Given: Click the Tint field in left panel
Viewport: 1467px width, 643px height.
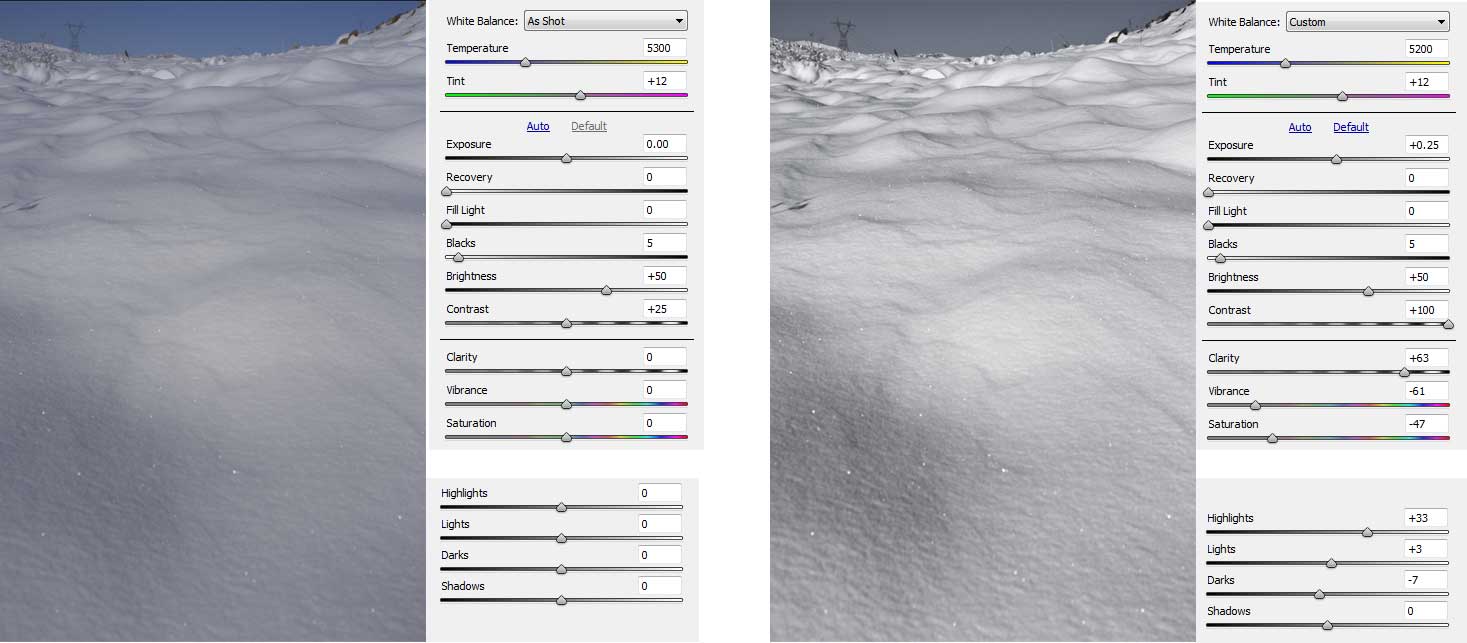Looking at the screenshot, I should 666,81.
